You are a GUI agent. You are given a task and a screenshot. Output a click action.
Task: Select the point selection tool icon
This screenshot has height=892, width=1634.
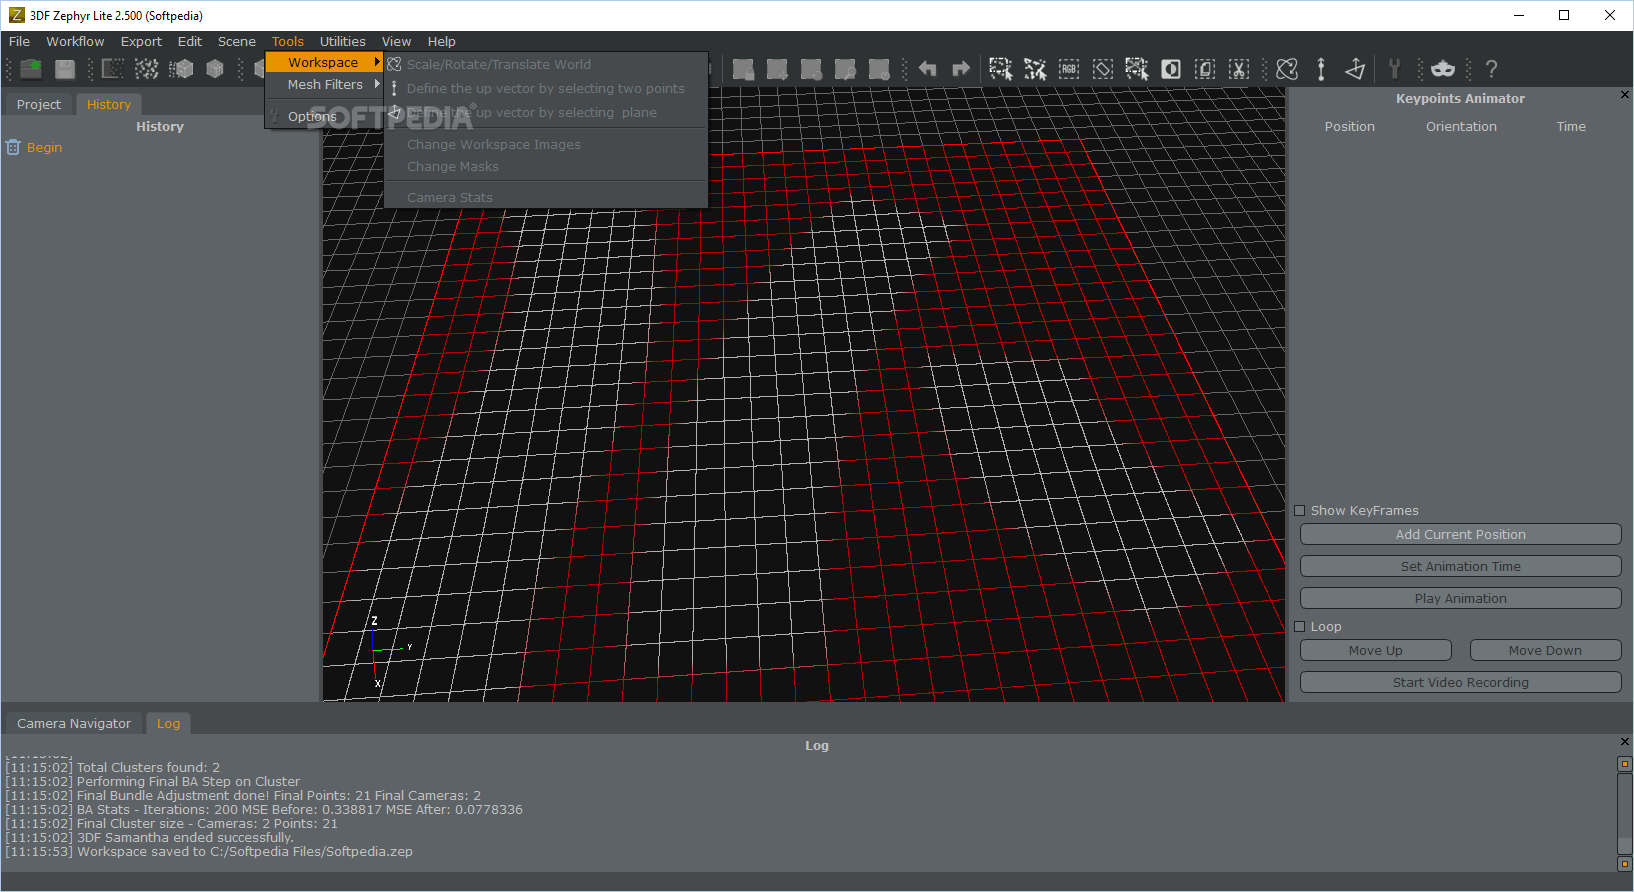pyautogui.click(x=1035, y=69)
